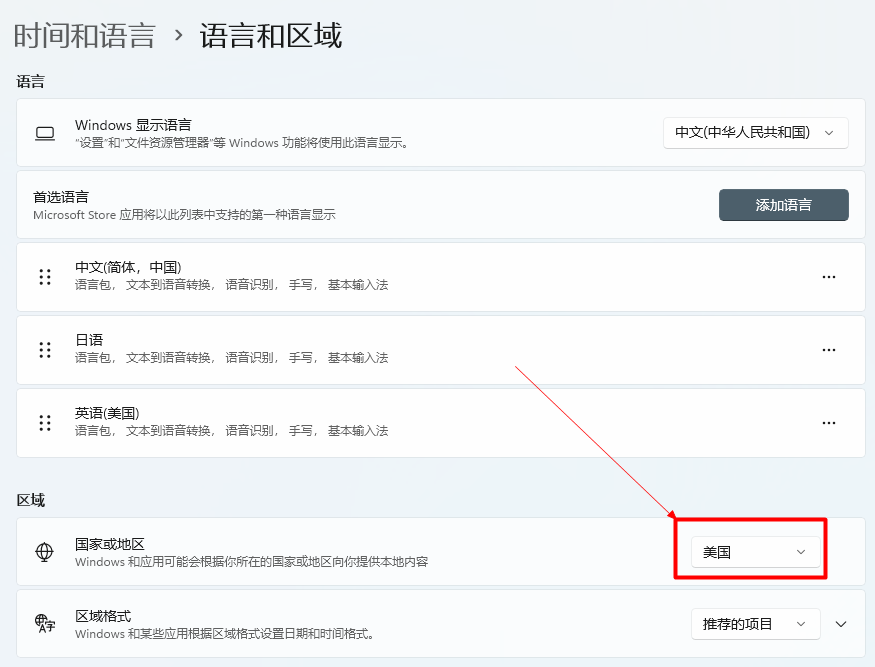Viewport: 875px width, 667px height.
Task: Click the 区域格式 language icon
Action: pyautogui.click(x=44, y=624)
